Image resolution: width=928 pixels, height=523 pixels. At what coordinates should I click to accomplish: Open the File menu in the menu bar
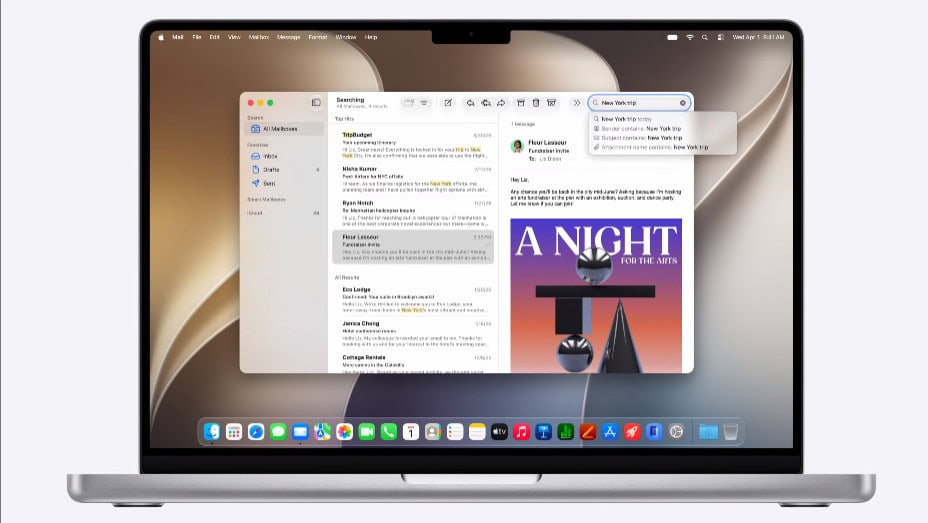click(196, 37)
